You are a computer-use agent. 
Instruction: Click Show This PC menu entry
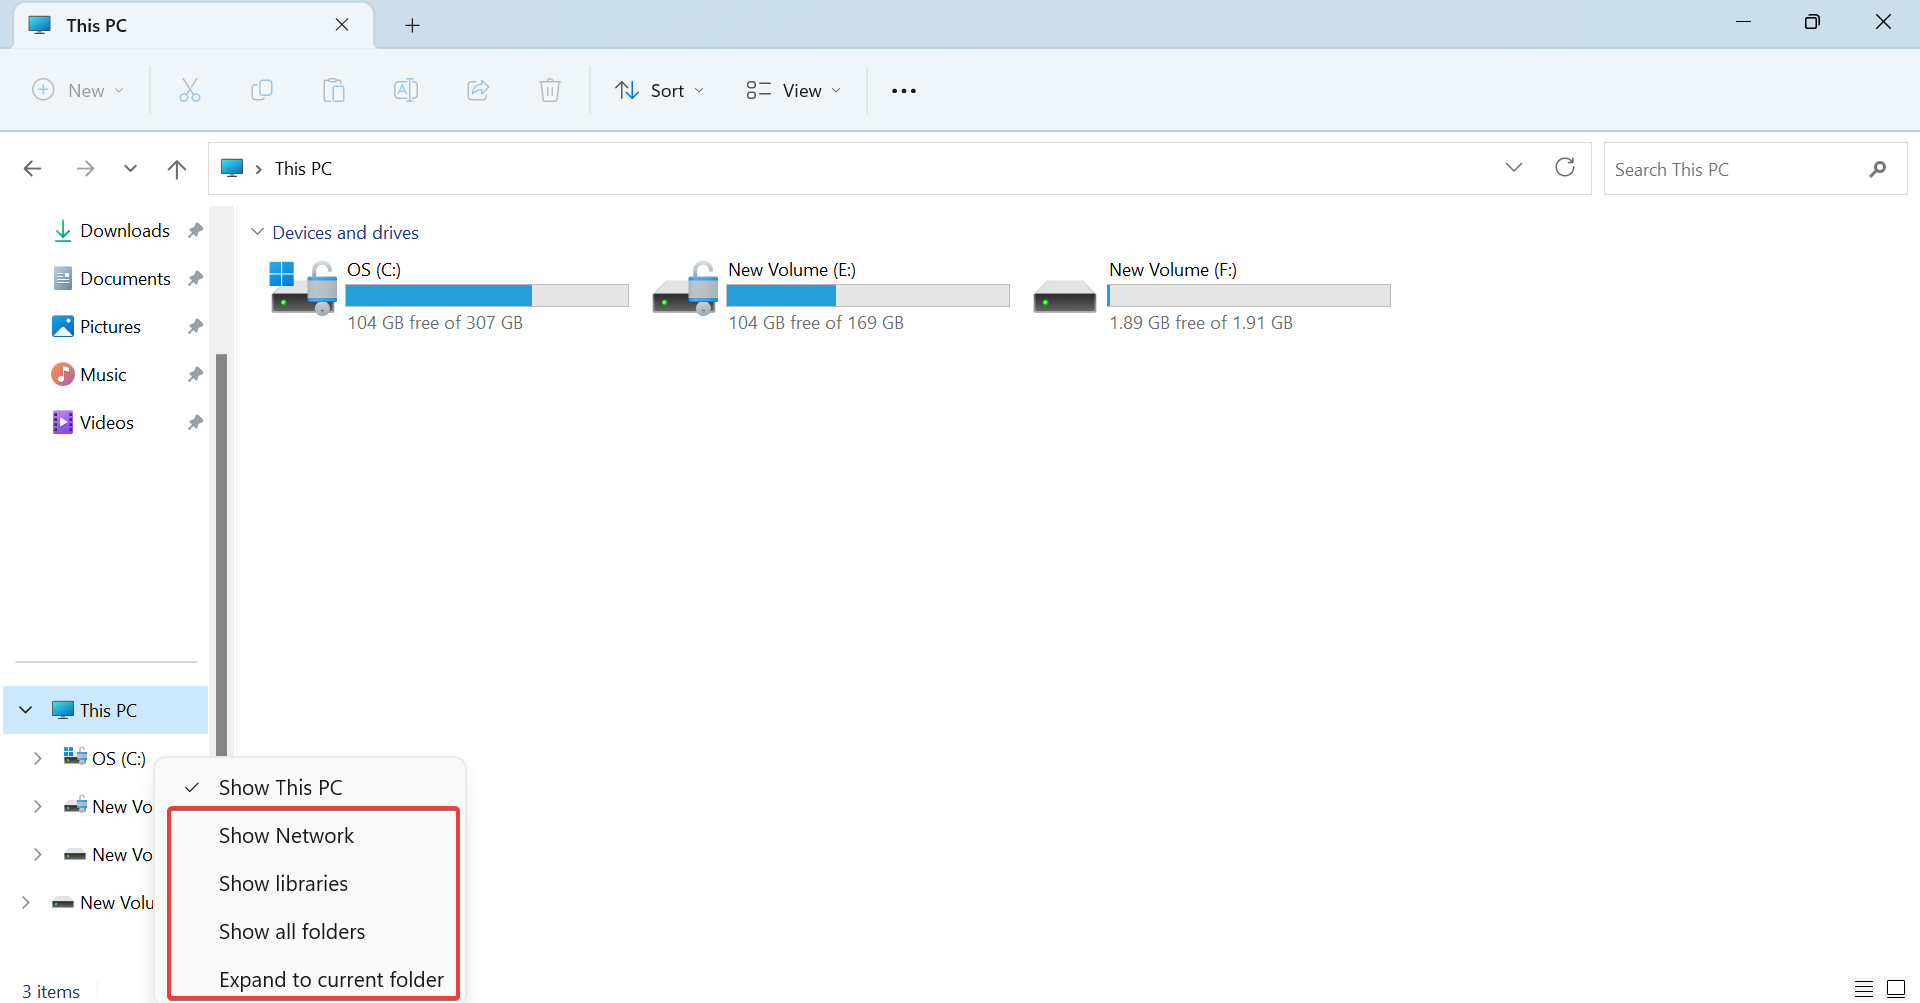281,787
